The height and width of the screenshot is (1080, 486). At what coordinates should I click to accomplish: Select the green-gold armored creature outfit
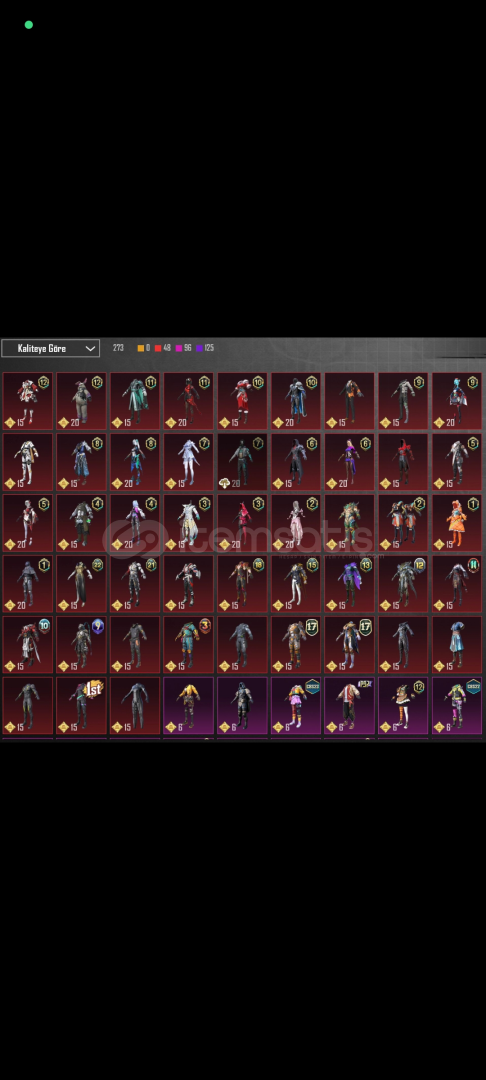point(350,523)
